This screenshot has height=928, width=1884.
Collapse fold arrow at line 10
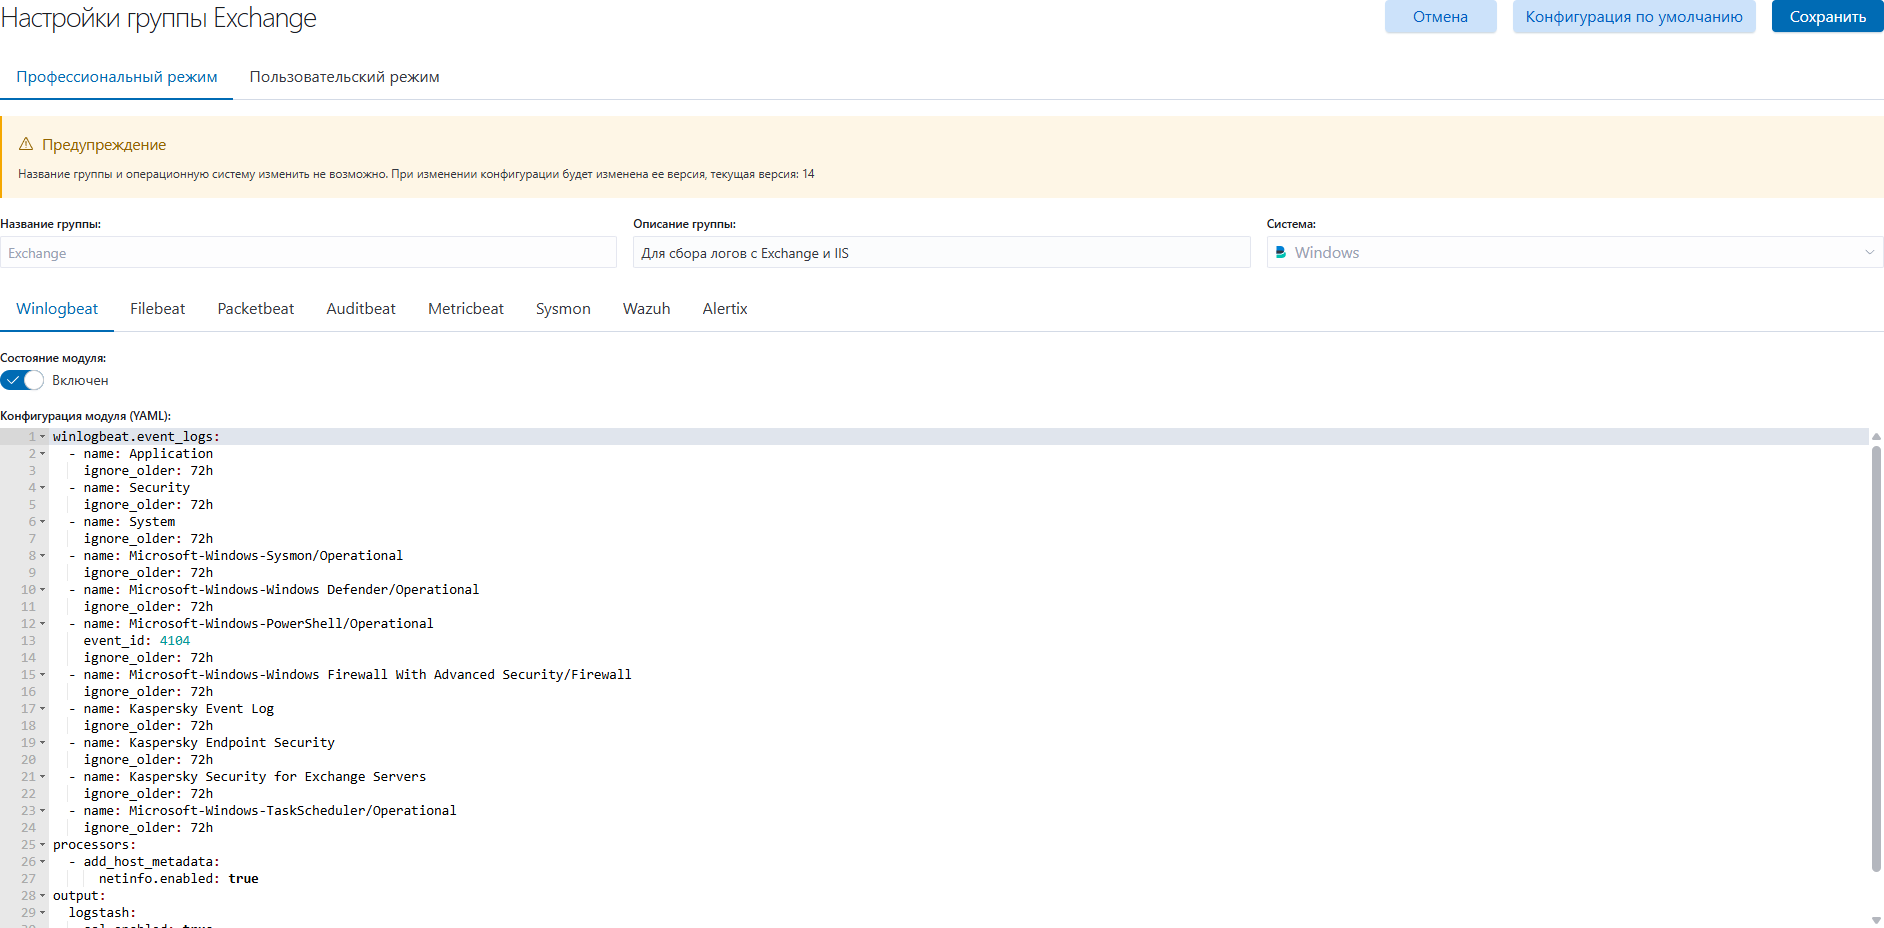pos(42,590)
